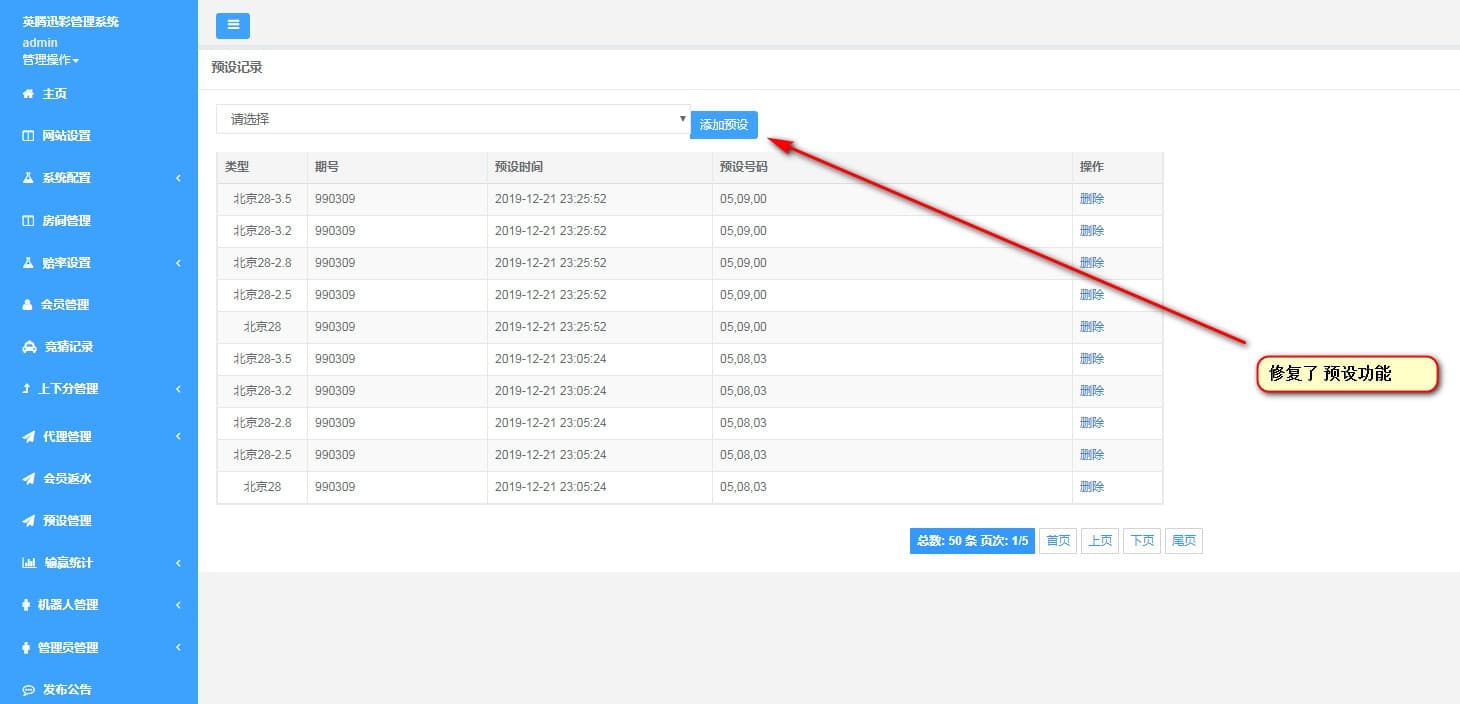Image resolution: width=1460 pixels, height=704 pixels.
Task: Open the 会员返水 menu item
Action: click(66, 479)
